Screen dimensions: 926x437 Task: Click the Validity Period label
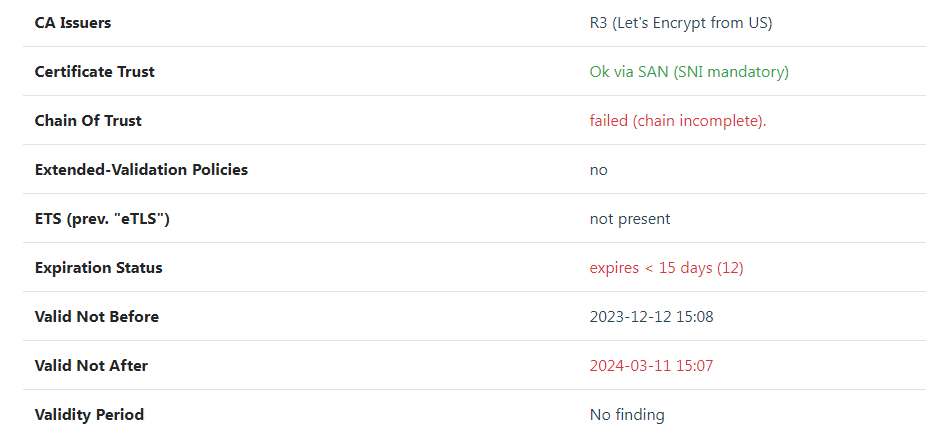point(89,414)
